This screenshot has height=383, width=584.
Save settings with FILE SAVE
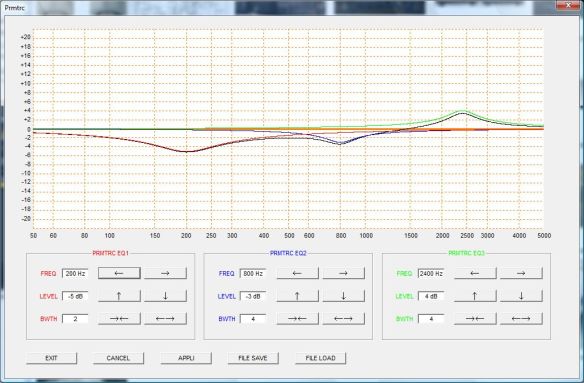pyautogui.click(x=253, y=358)
